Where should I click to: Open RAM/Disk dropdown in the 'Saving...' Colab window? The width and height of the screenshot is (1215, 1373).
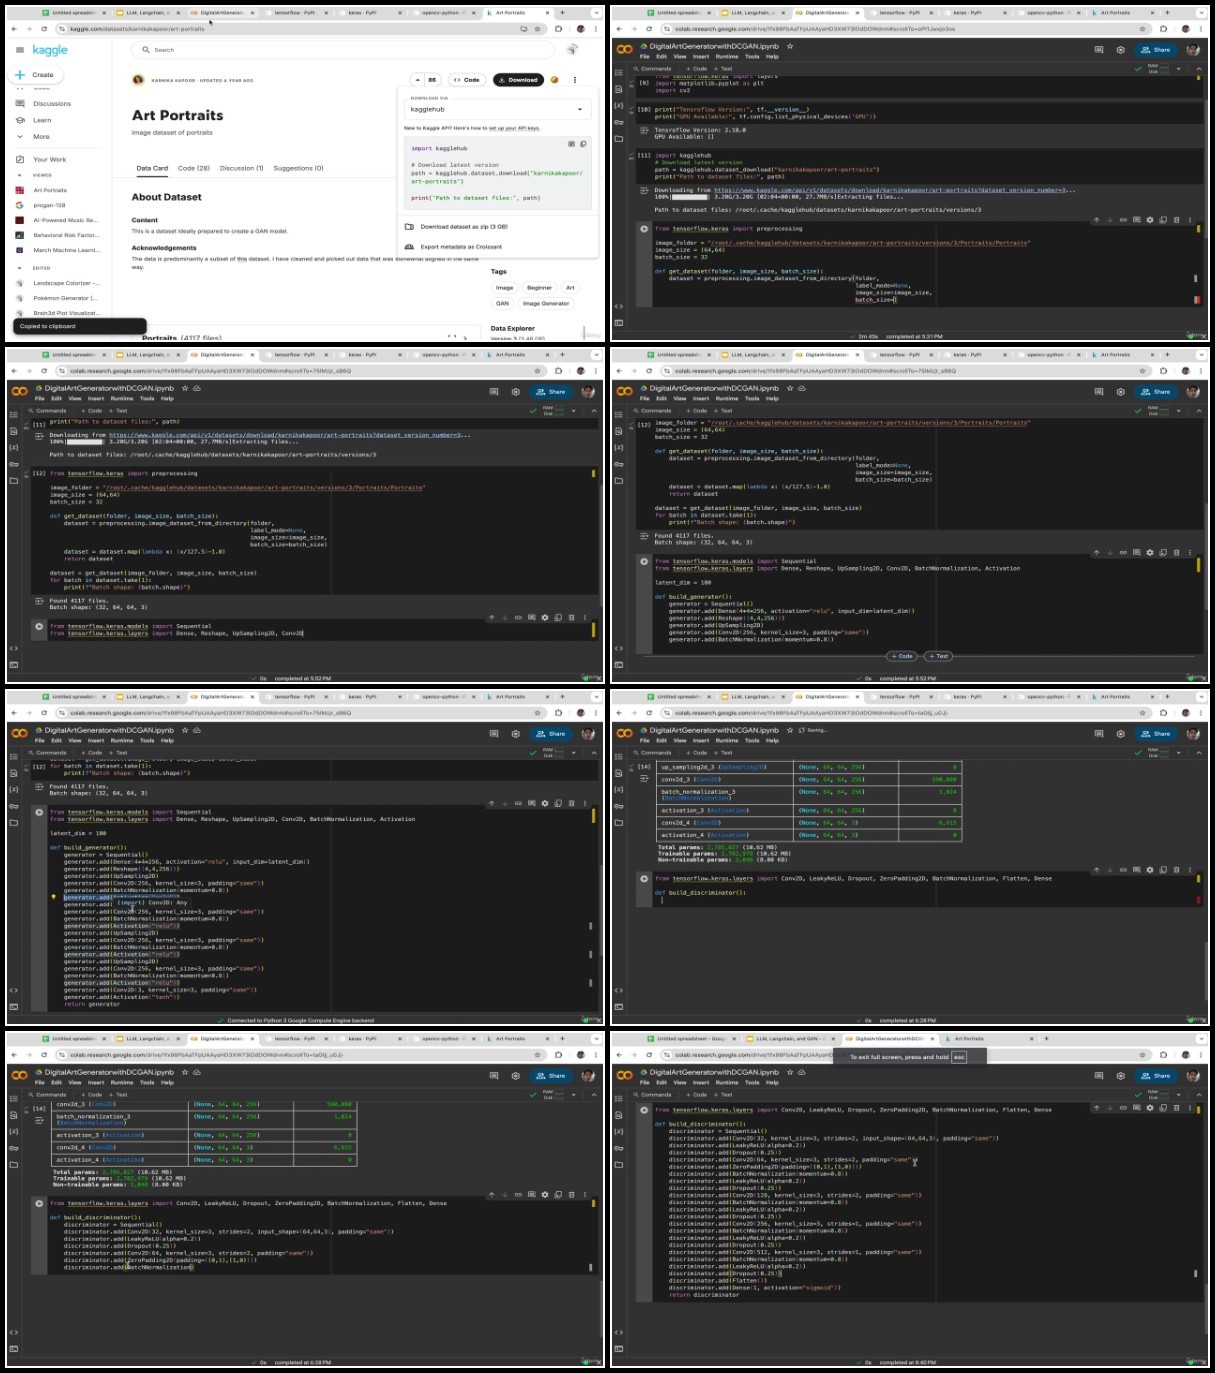coord(1178,753)
